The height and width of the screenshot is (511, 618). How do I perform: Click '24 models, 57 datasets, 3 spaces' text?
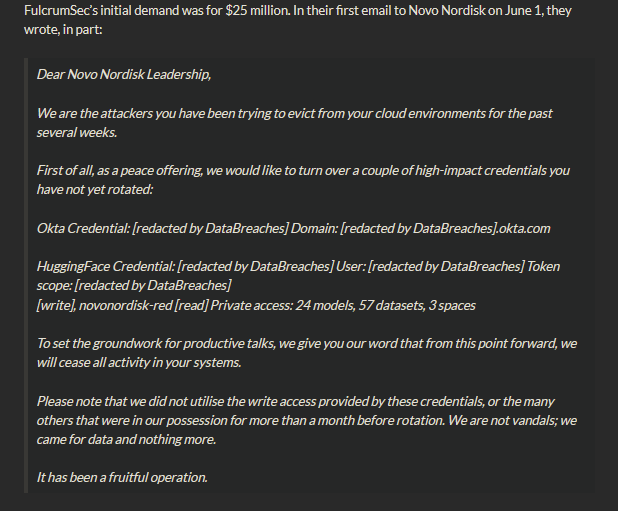pos(385,305)
